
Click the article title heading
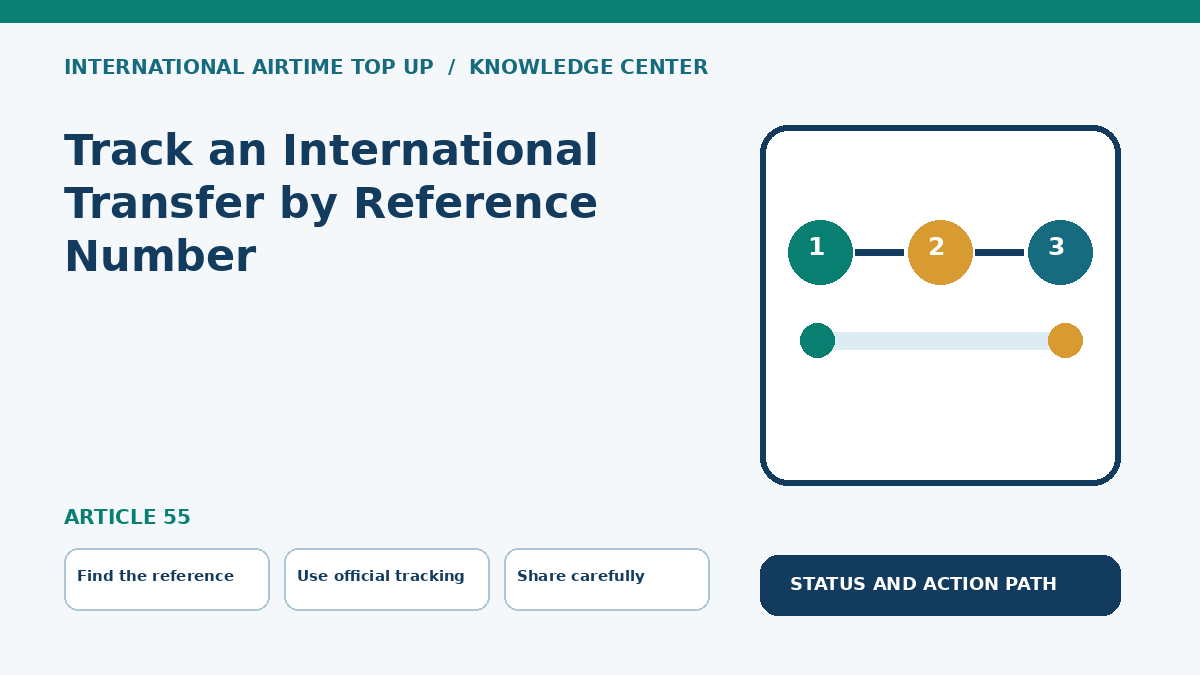pos(331,204)
